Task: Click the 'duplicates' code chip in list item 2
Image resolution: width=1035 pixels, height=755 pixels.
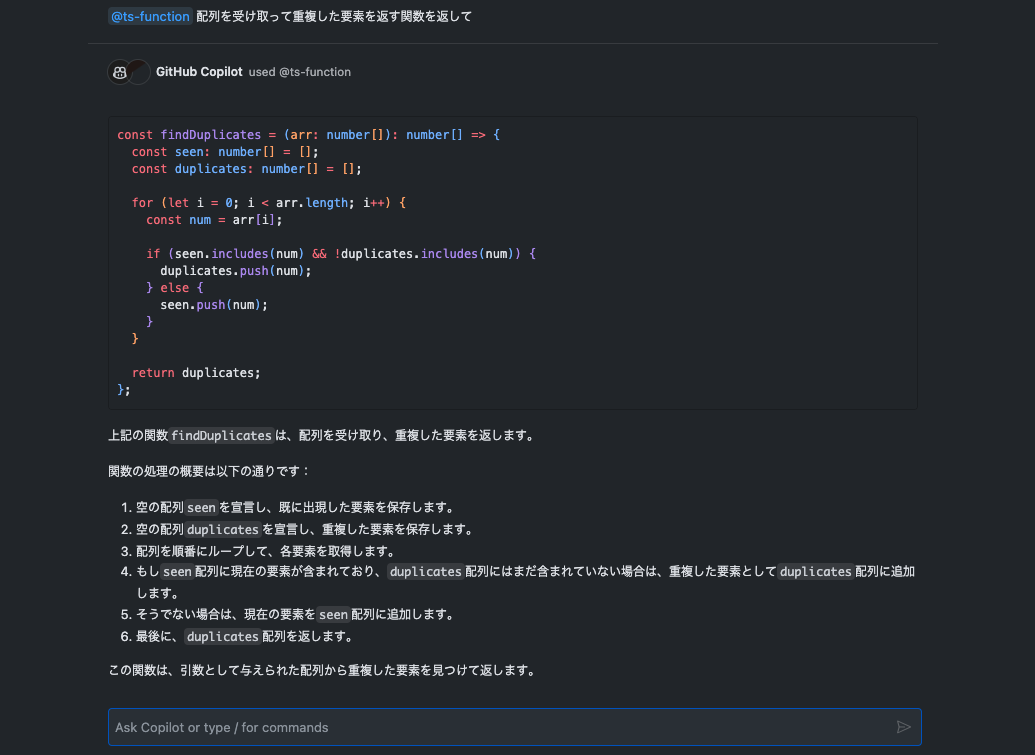Action: click(x=223, y=530)
